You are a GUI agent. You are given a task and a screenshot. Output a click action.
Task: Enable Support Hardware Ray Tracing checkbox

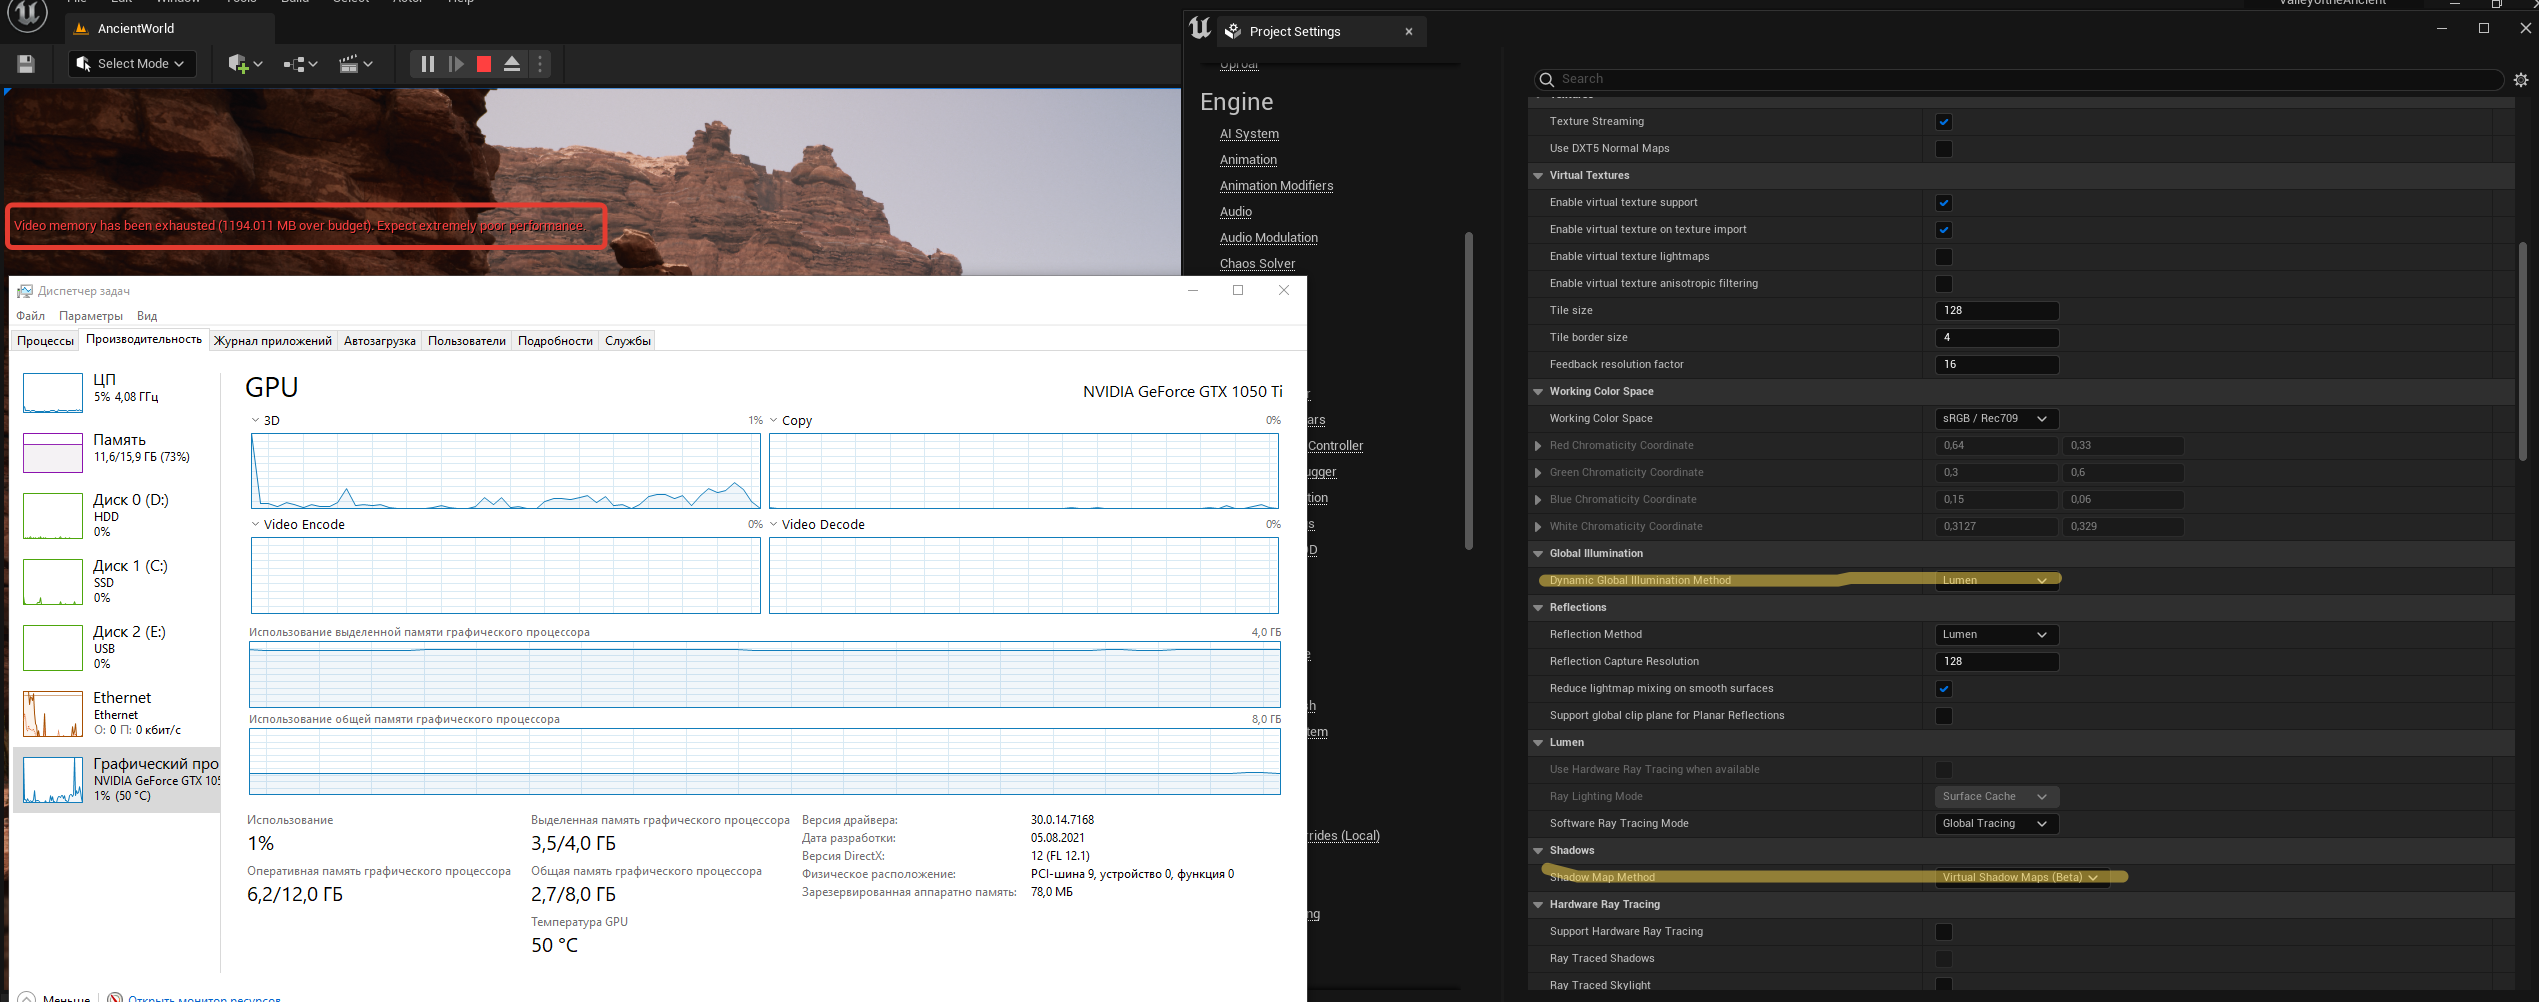point(1944,932)
